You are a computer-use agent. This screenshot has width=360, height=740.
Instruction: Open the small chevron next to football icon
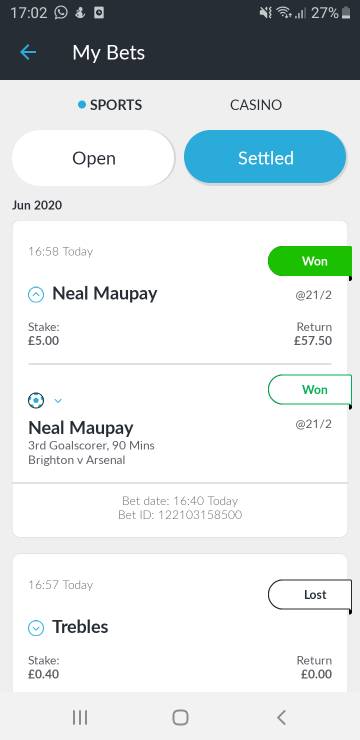[x=58, y=401]
